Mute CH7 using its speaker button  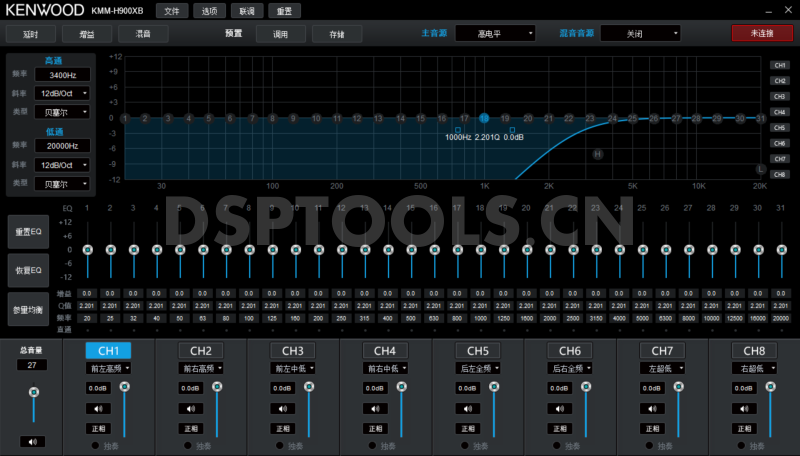[x=653, y=408]
